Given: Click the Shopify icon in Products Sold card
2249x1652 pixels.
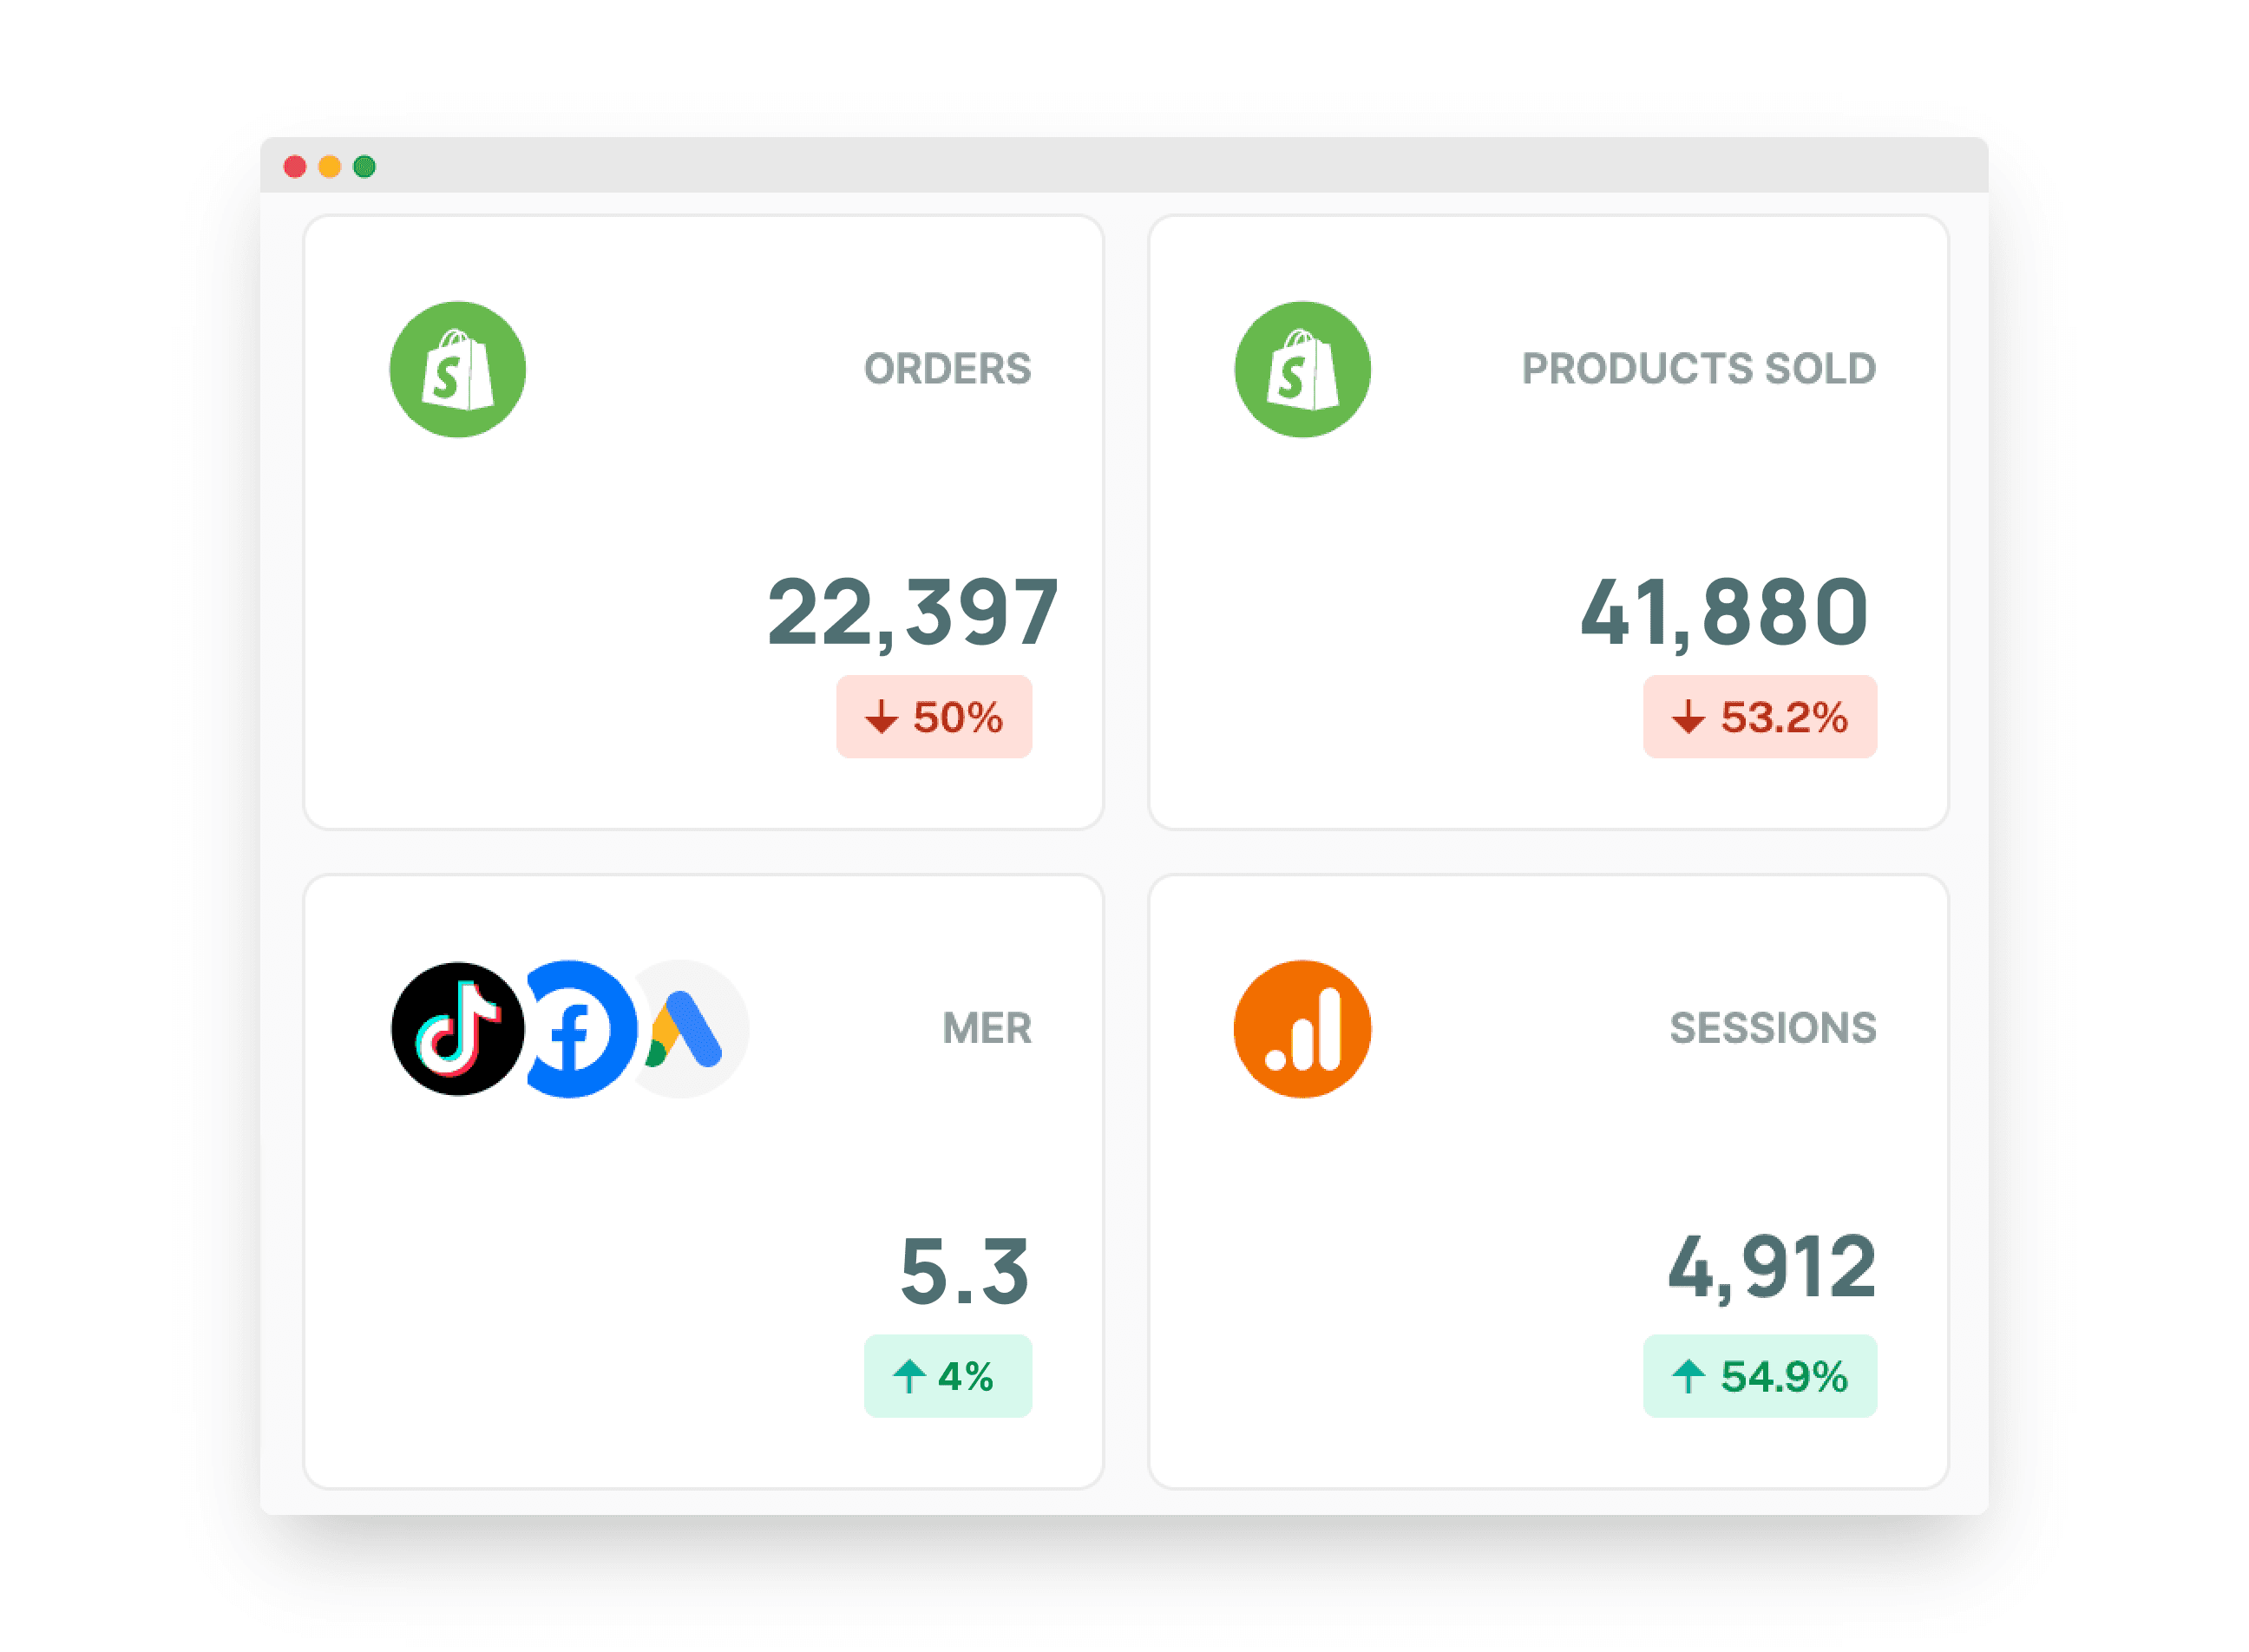Looking at the screenshot, I should click(x=1301, y=369).
